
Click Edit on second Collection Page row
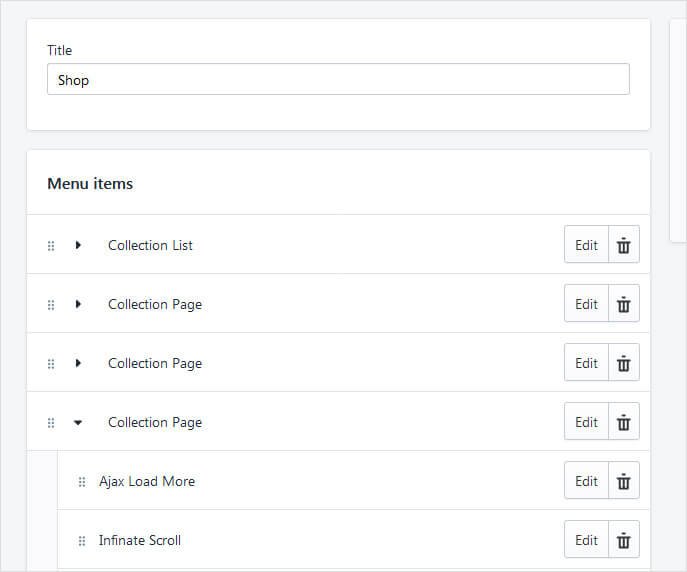[x=586, y=363]
